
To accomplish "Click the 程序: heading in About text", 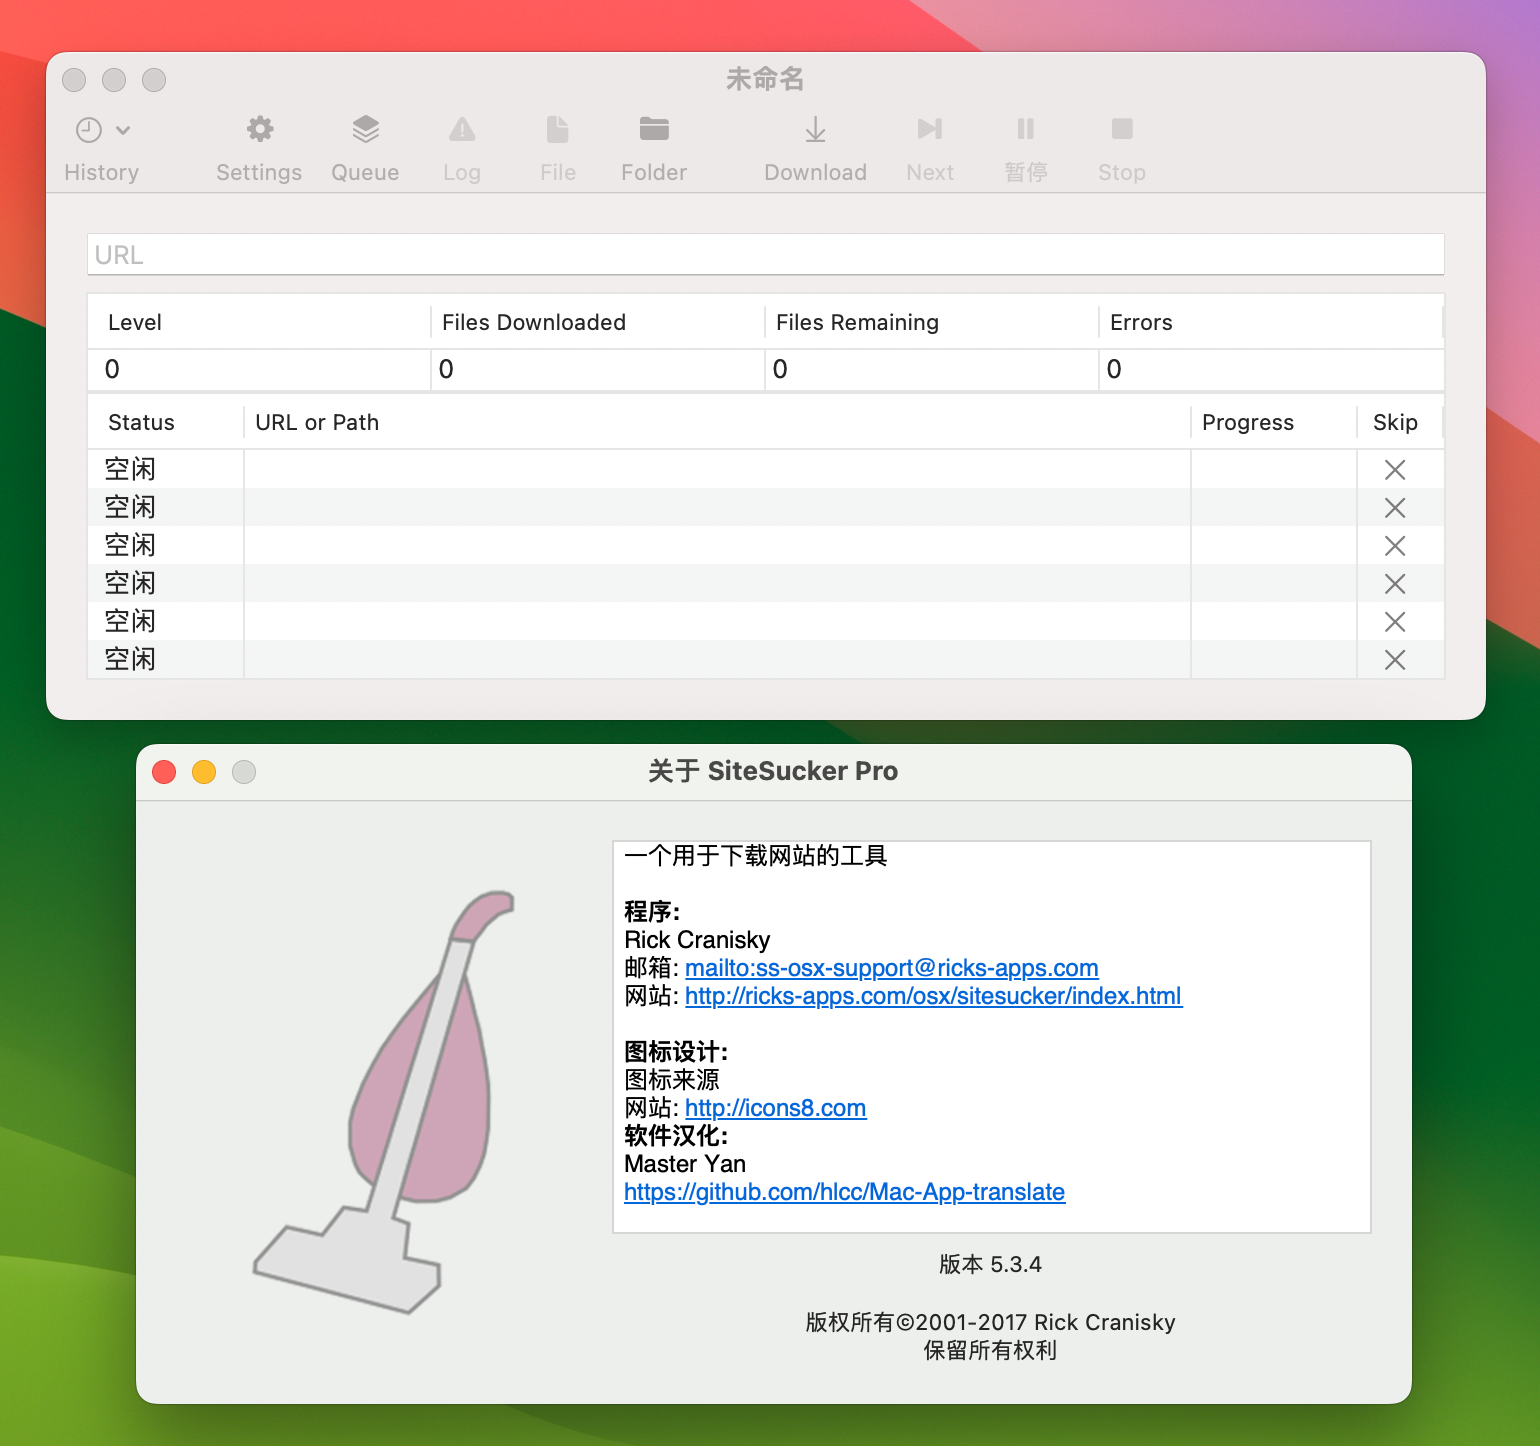I will click(x=652, y=912).
